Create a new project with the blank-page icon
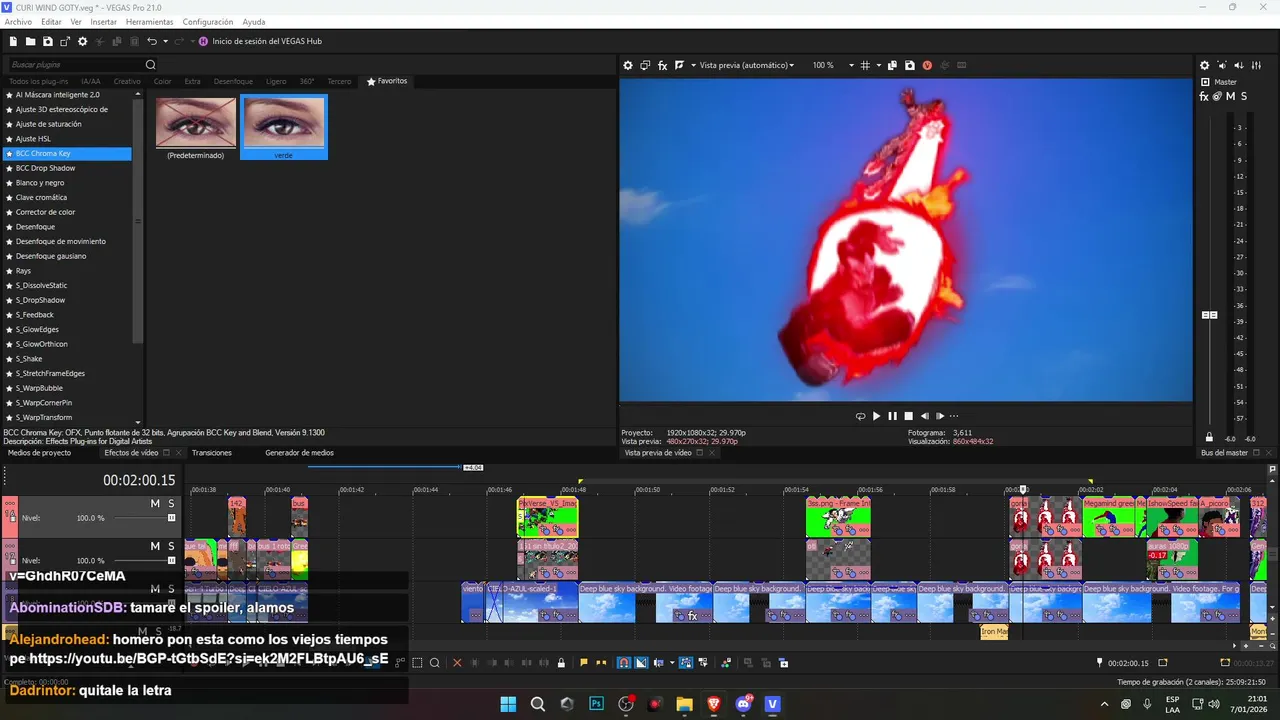1280x720 pixels. (14, 41)
